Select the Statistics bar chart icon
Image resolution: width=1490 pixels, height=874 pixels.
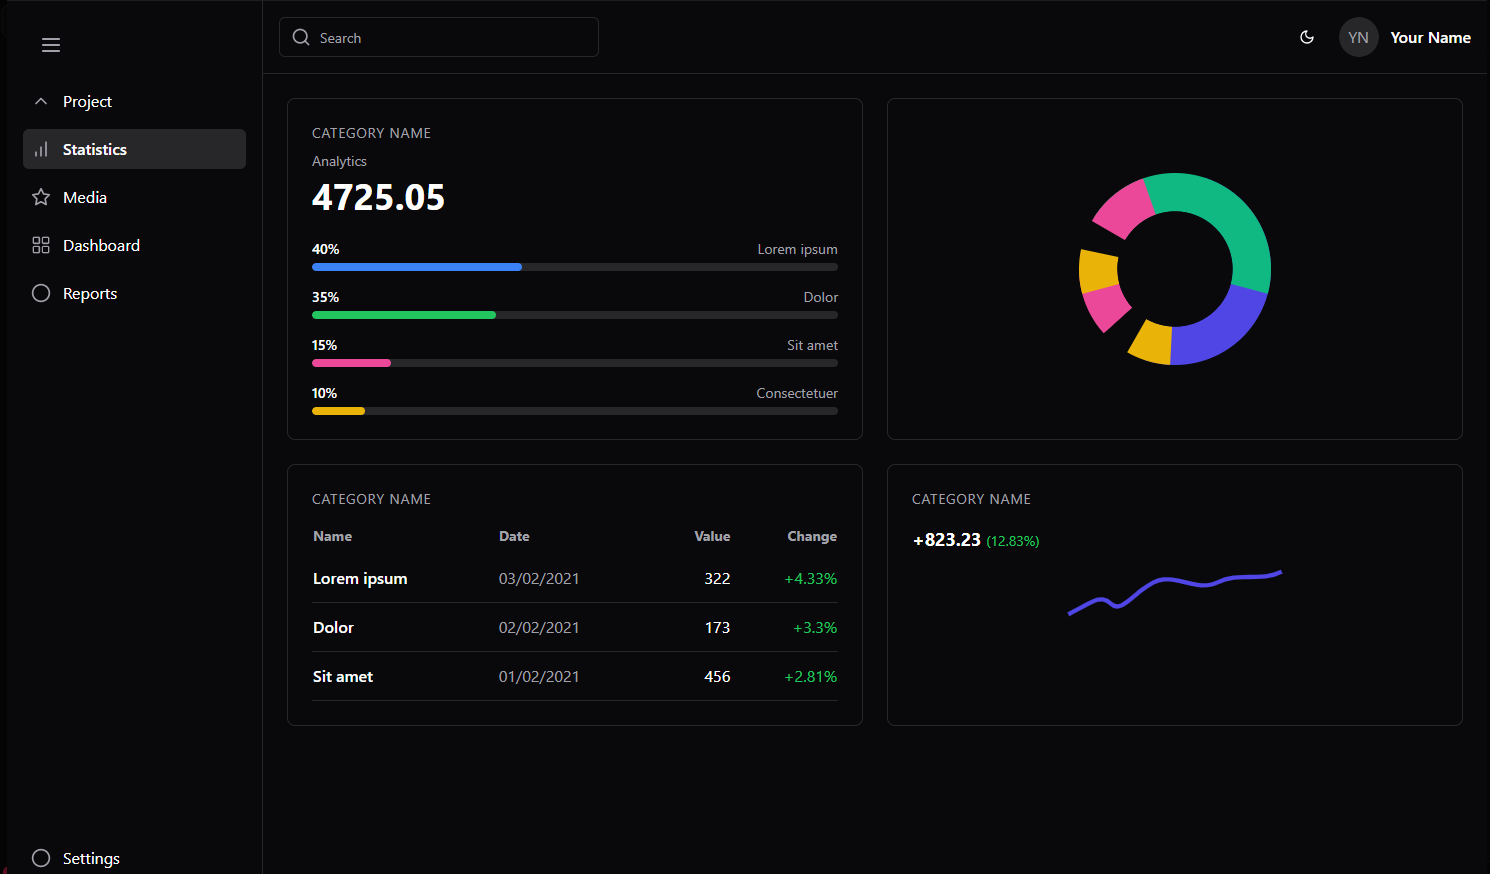click(x=40, y=149)
